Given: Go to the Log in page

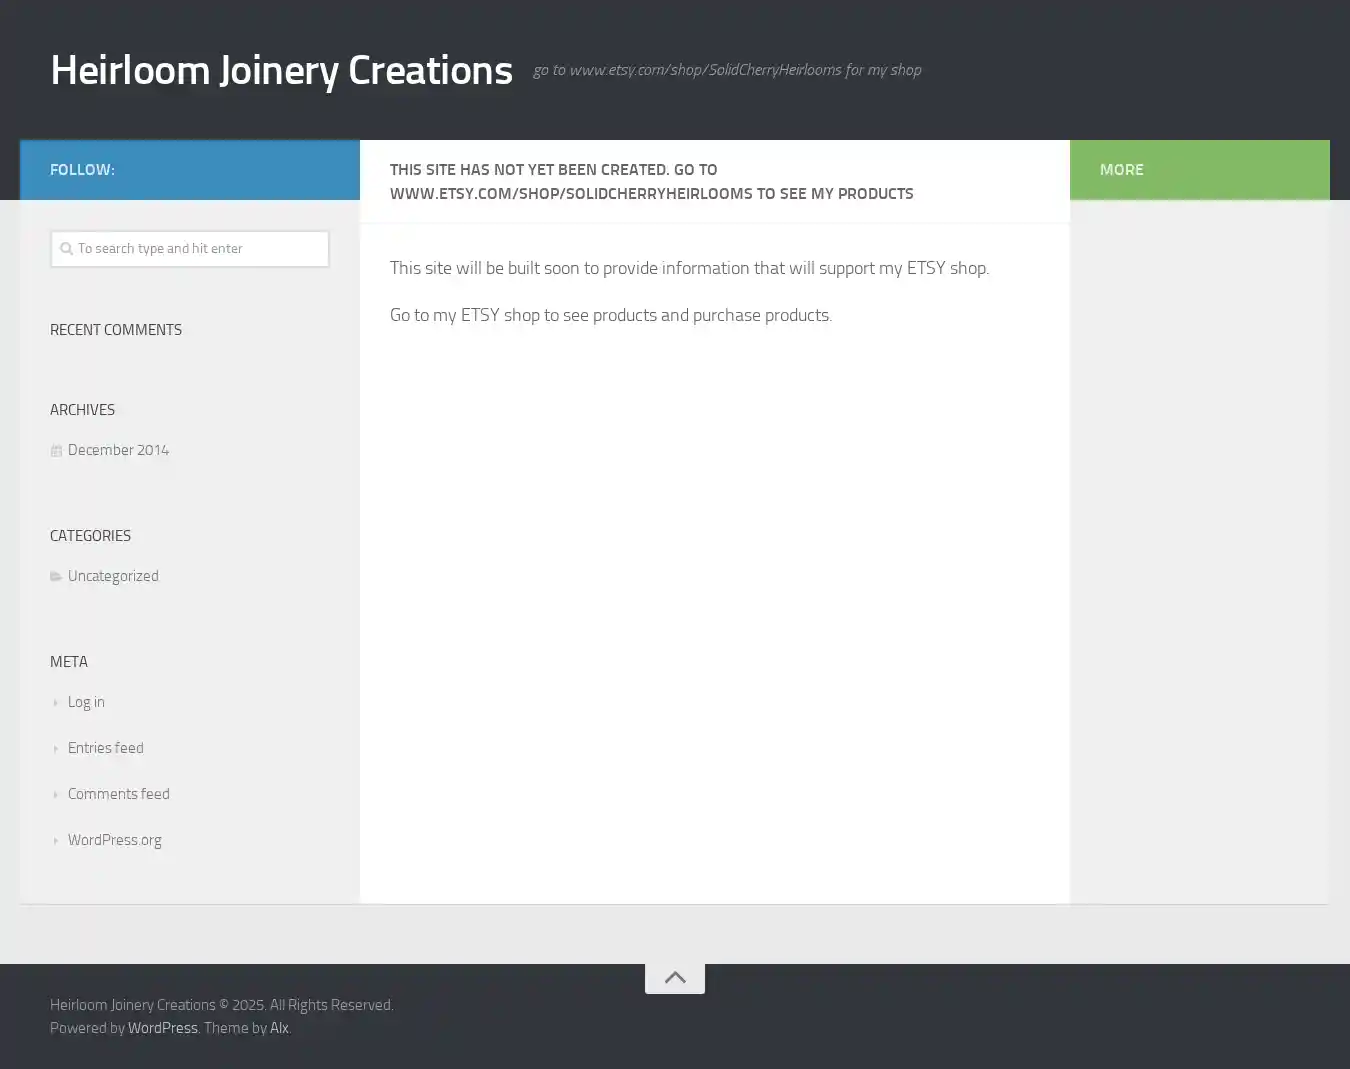Looking at the screenshot, I should tap(86, 702).
